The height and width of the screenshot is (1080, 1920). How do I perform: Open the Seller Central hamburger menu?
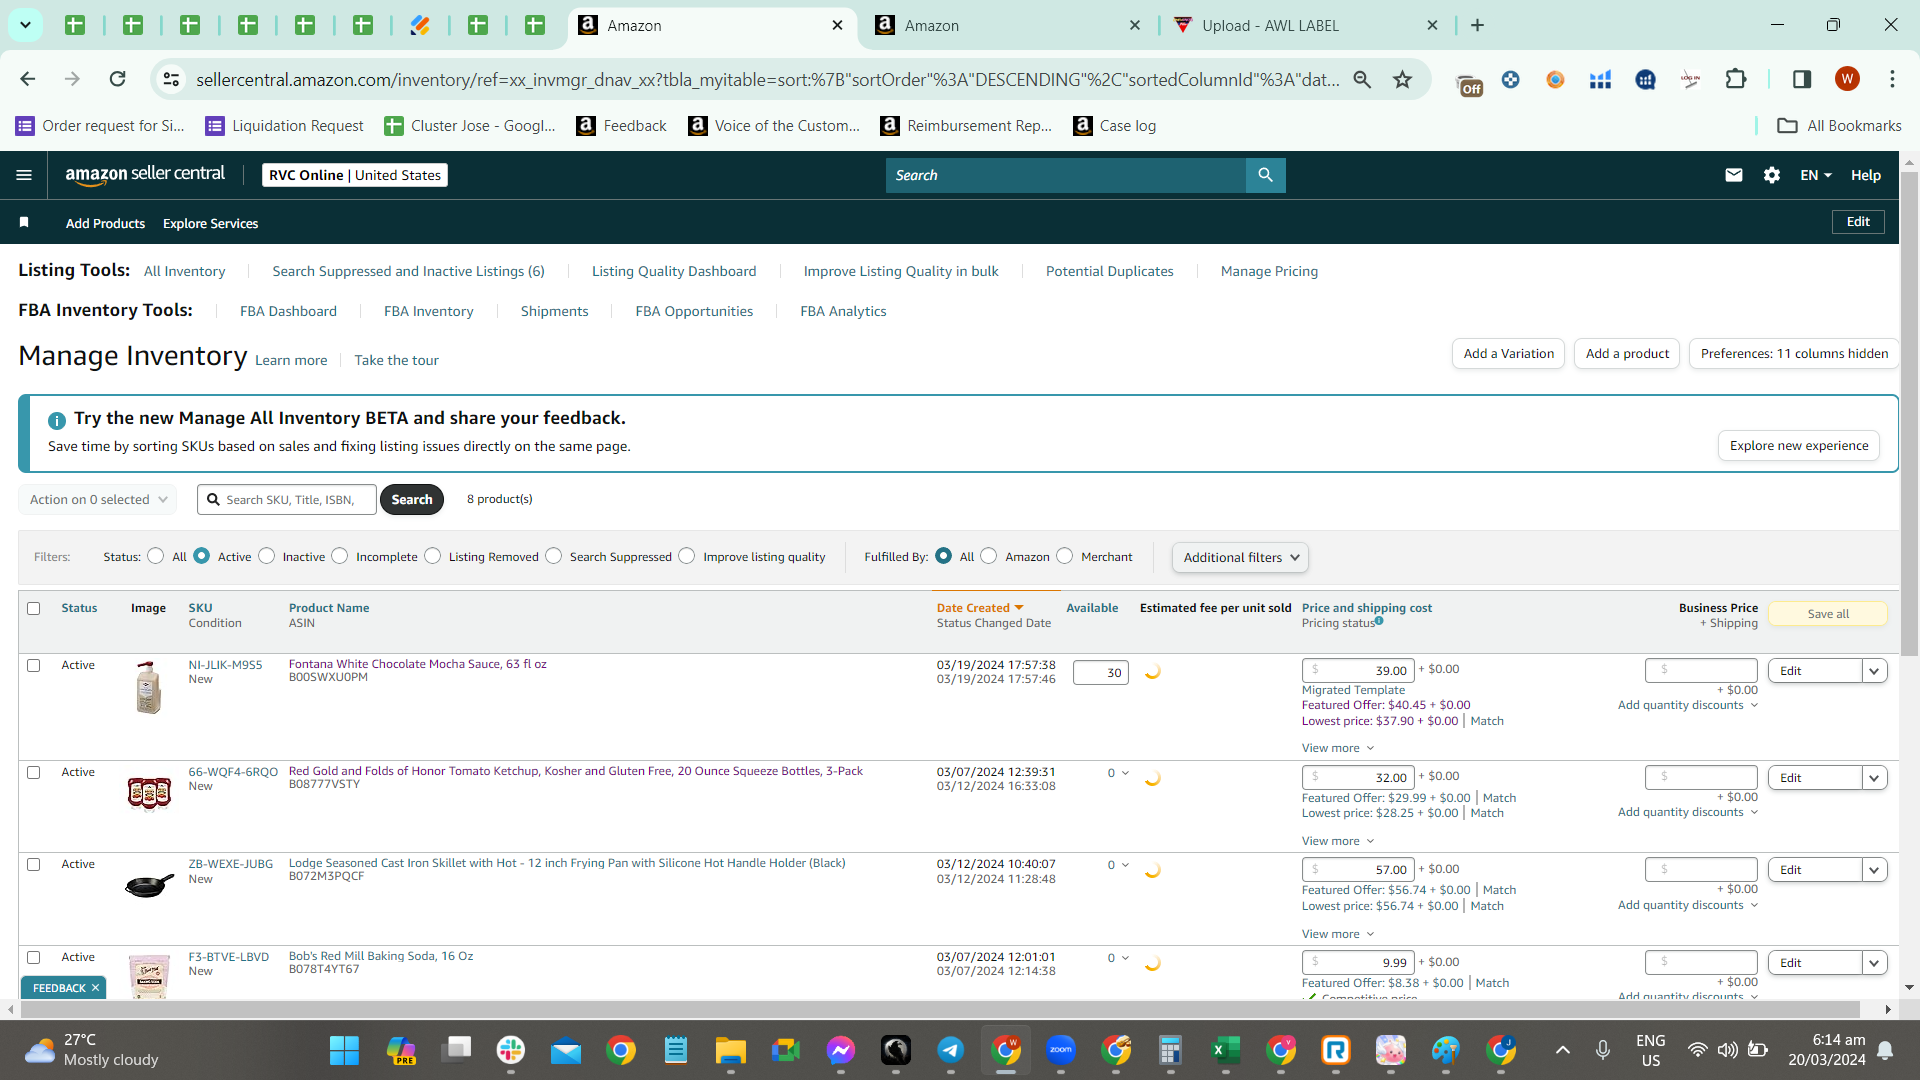(x=24, y=175)
